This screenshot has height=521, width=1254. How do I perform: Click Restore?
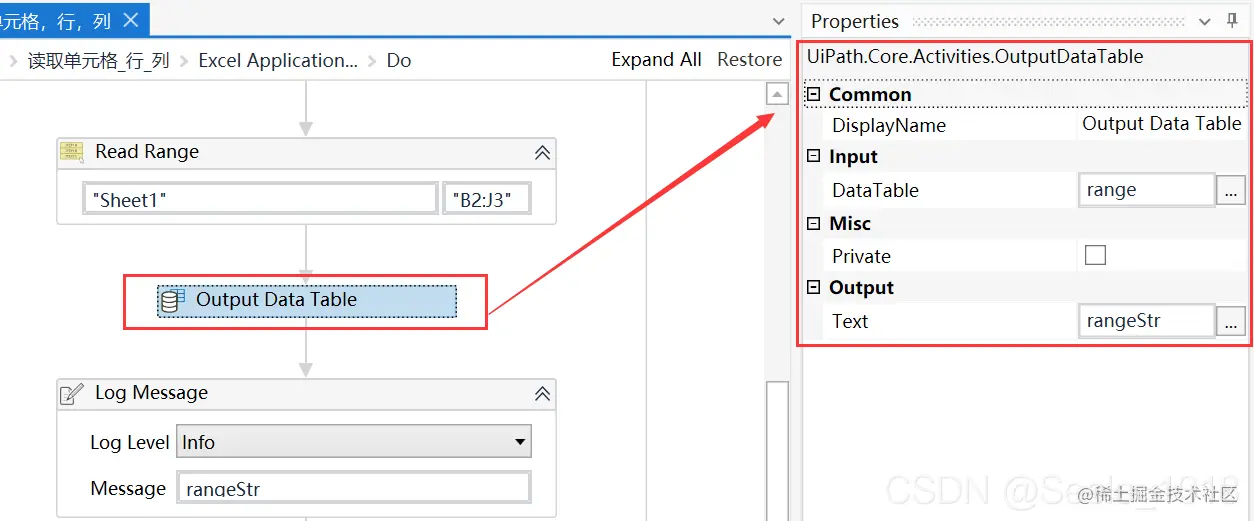749,60
